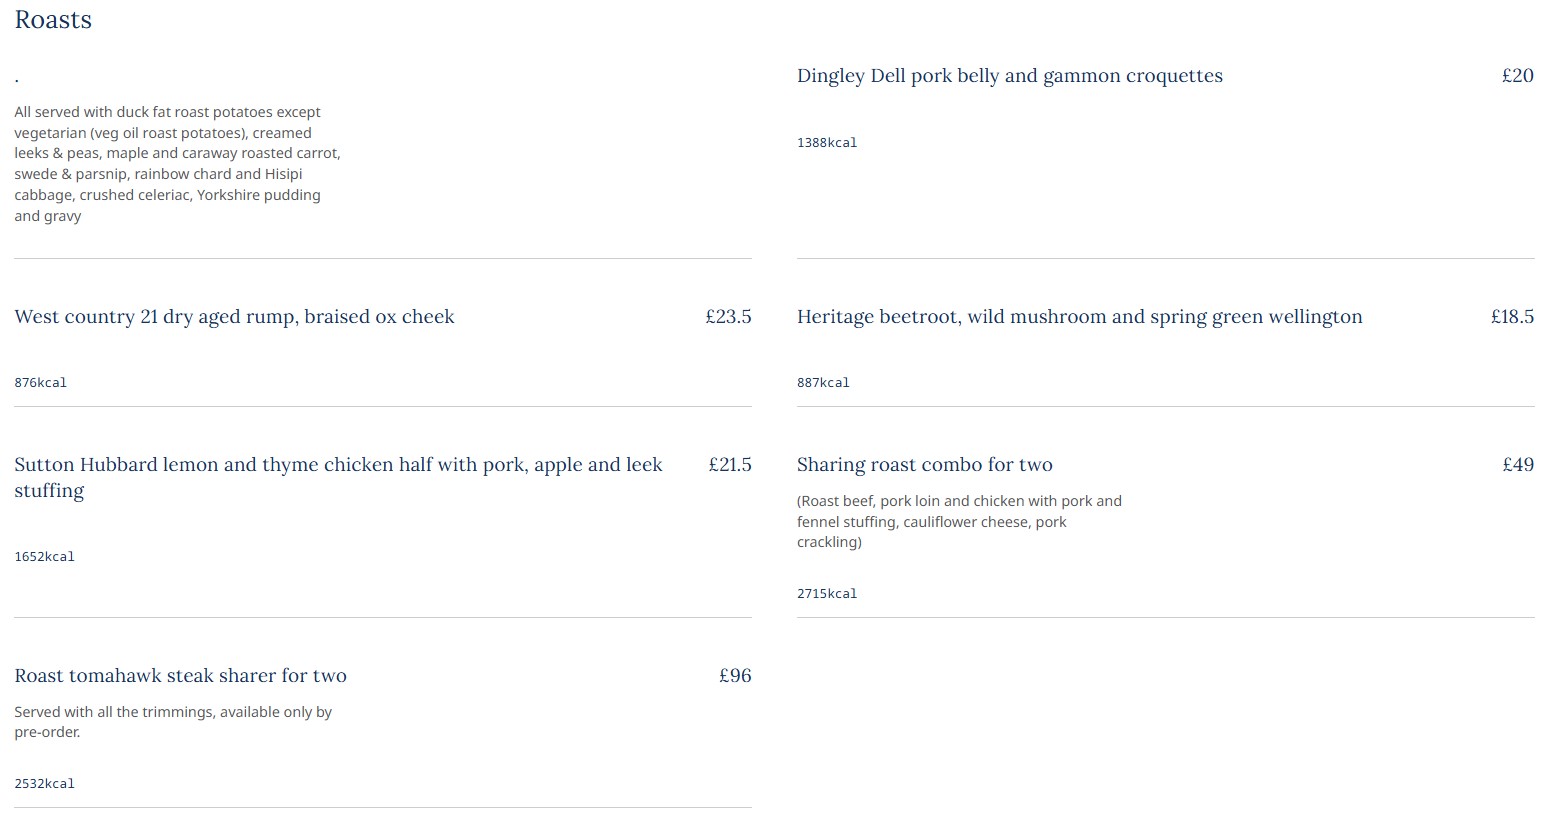Open the Roast tomahawk steak sharer item
Viewport: 1559px width, 819px height.
(x=180, y=676)
